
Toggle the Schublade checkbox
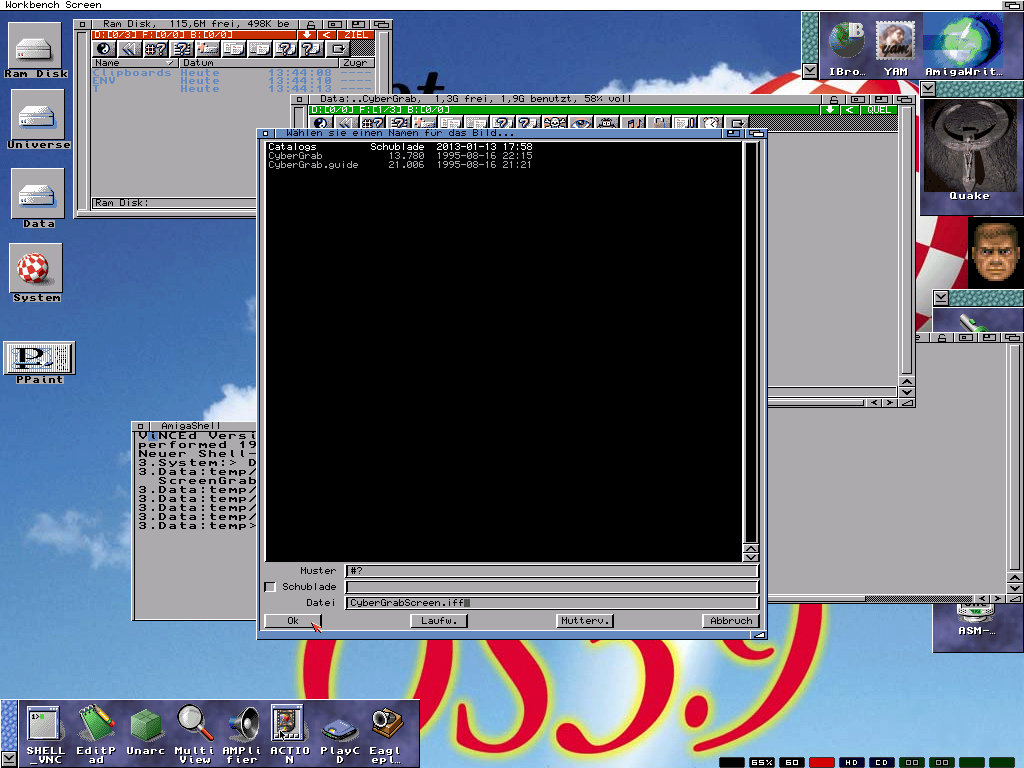coord(270,587)
